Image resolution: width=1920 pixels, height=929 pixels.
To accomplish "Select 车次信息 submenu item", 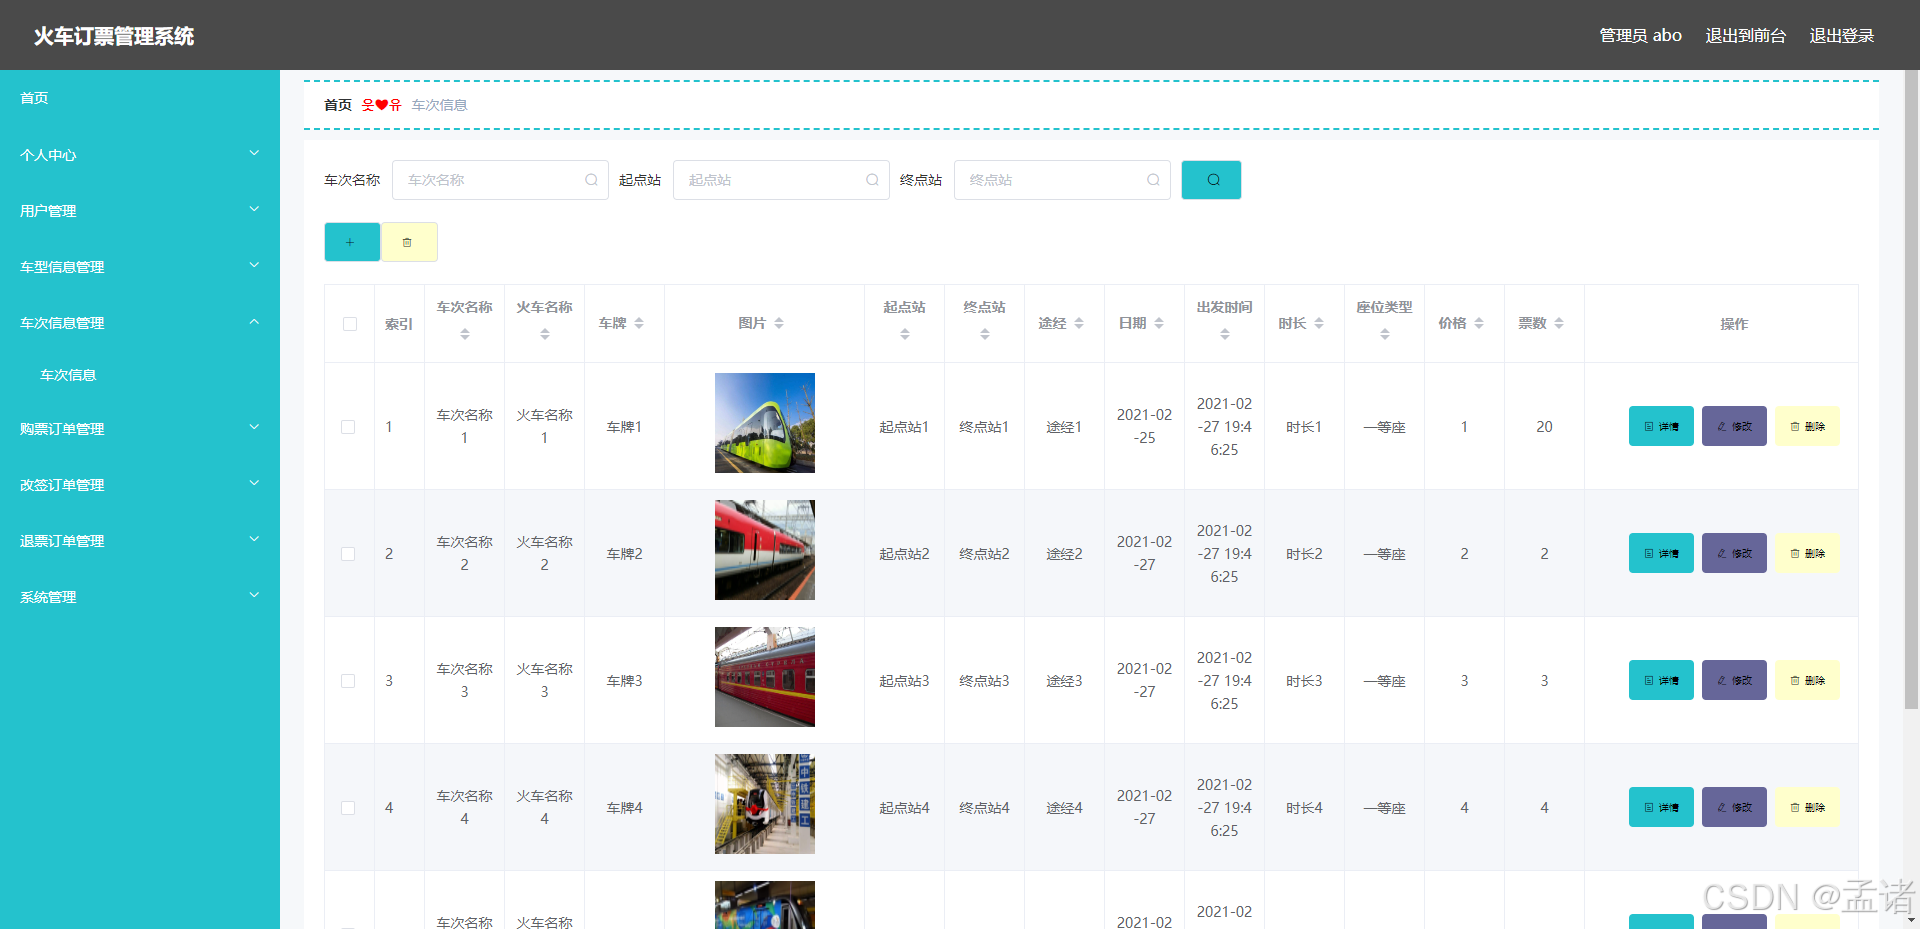I will pos(140,375).
